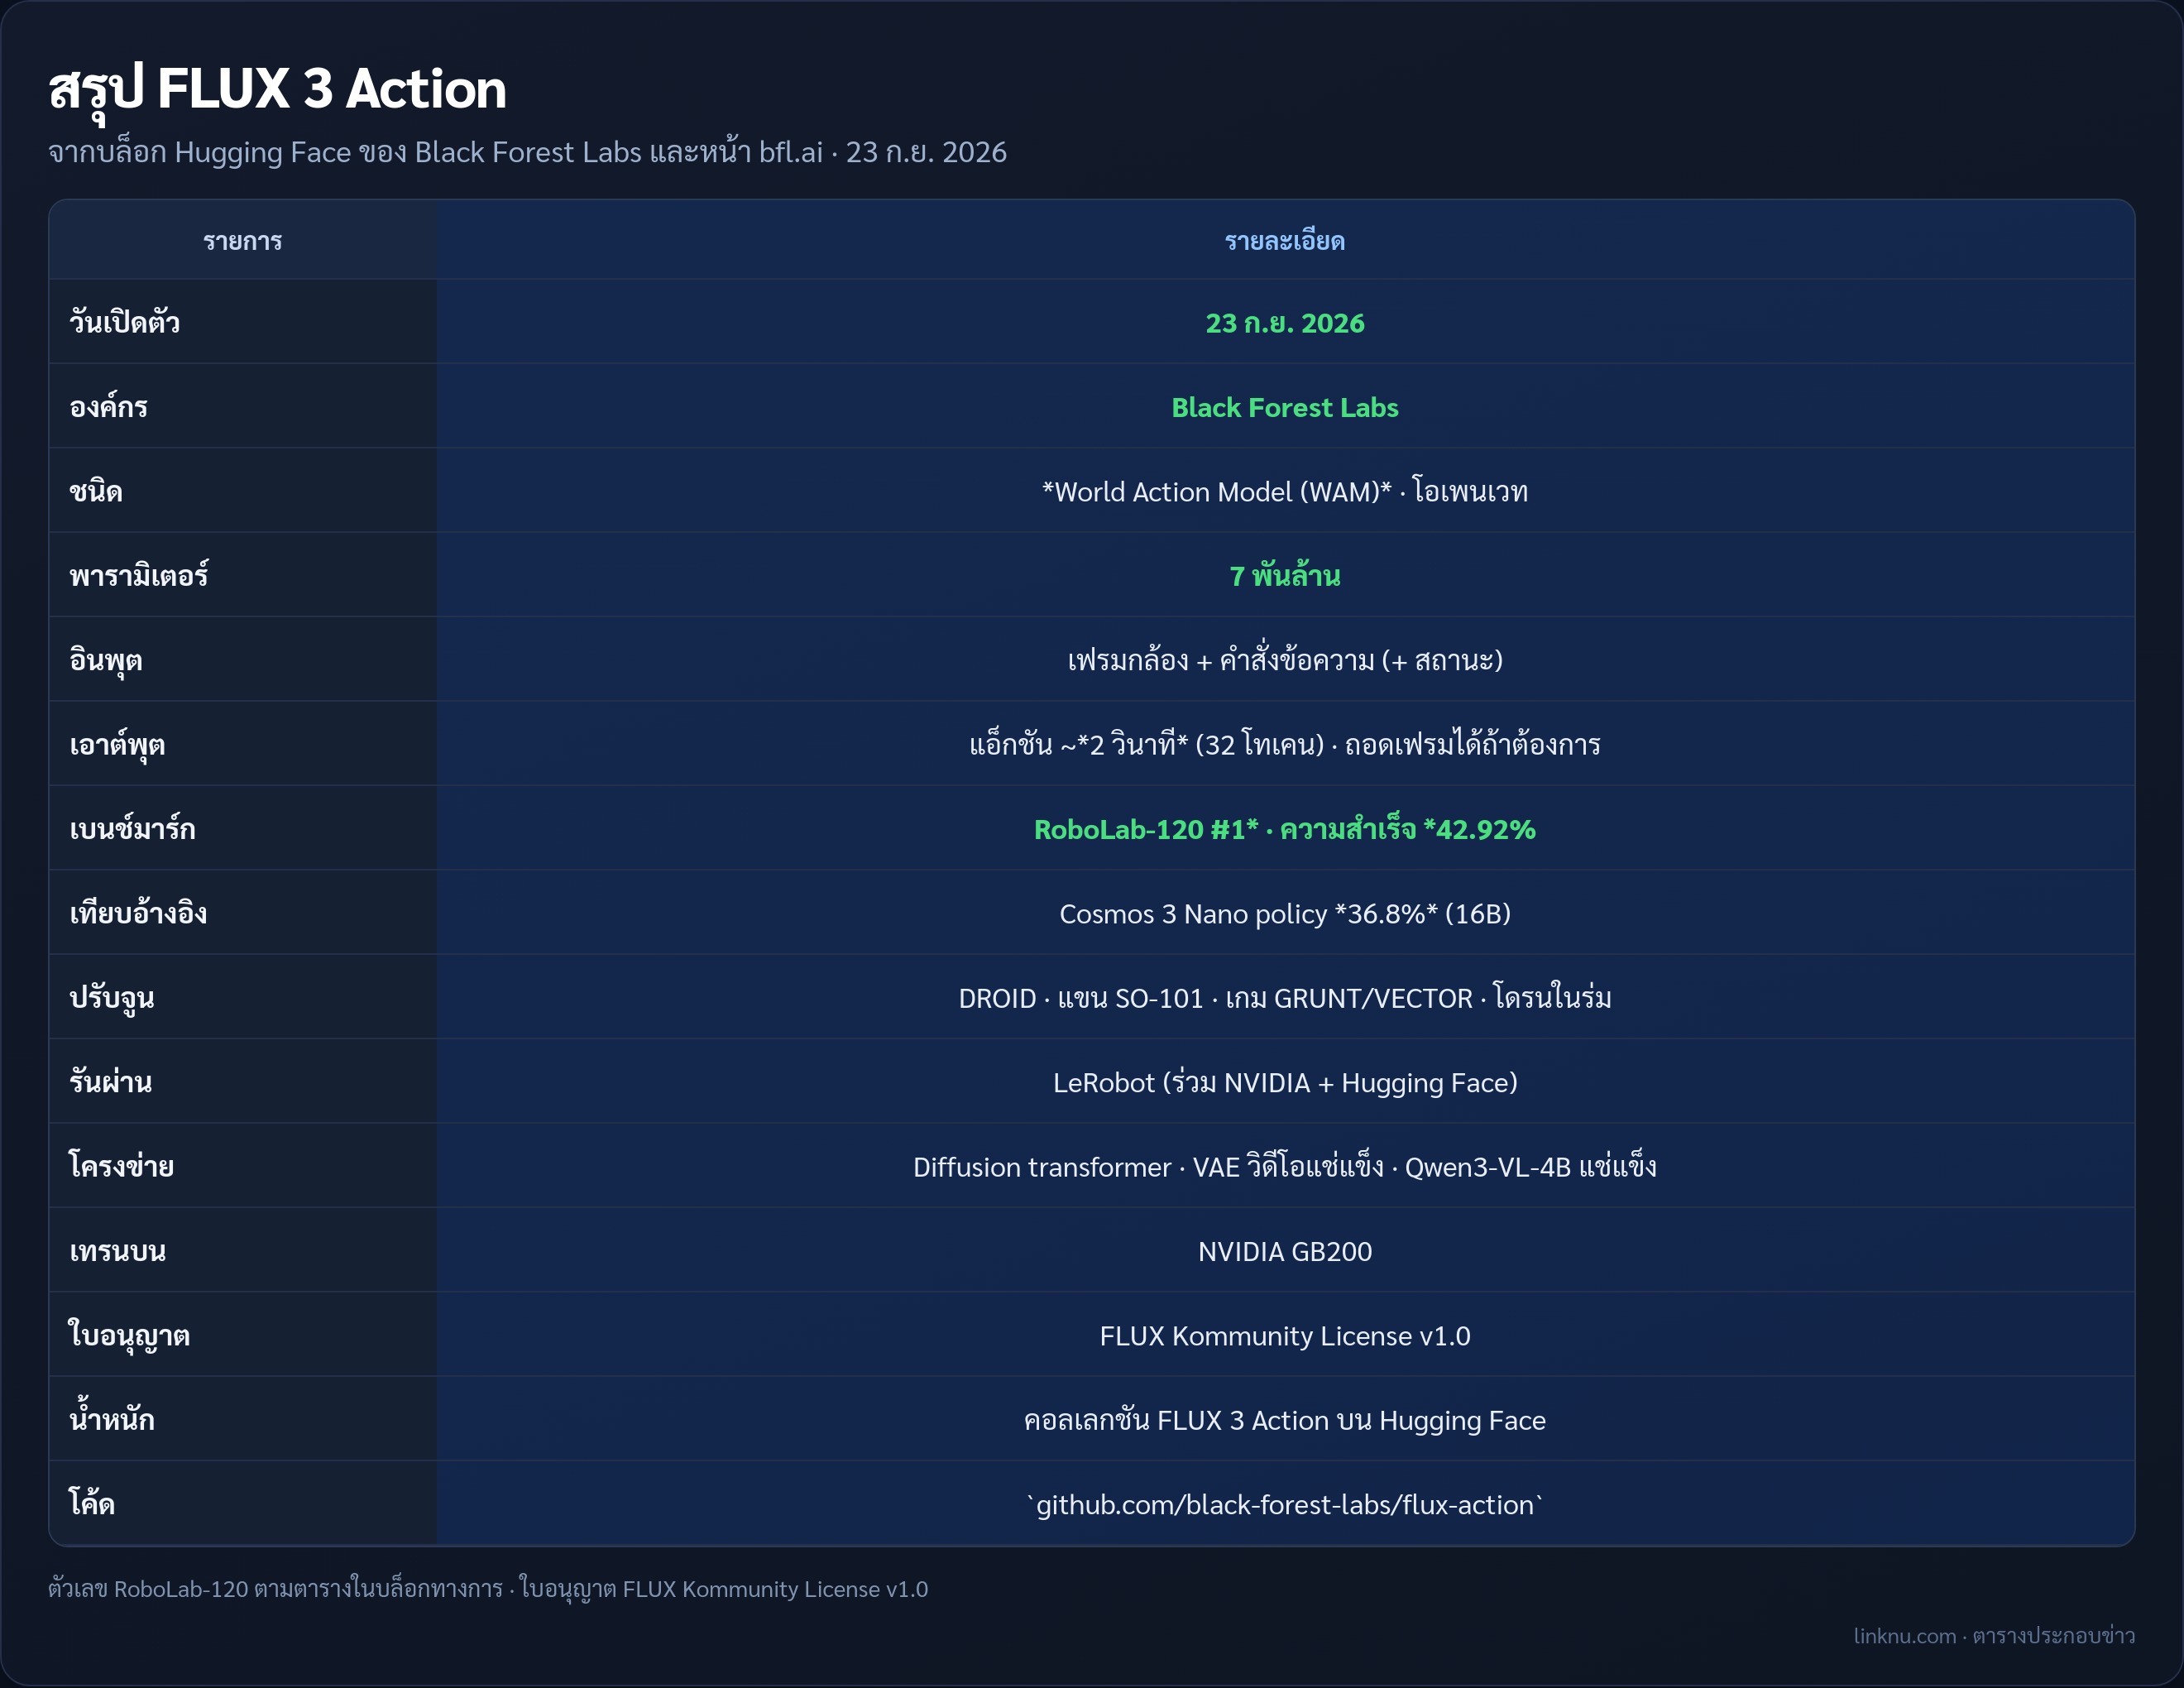This screenshot has height=1688, width=2184.
Task: Click the title "สรุป FLUX 3 Action"
Action: click(277, 90)
